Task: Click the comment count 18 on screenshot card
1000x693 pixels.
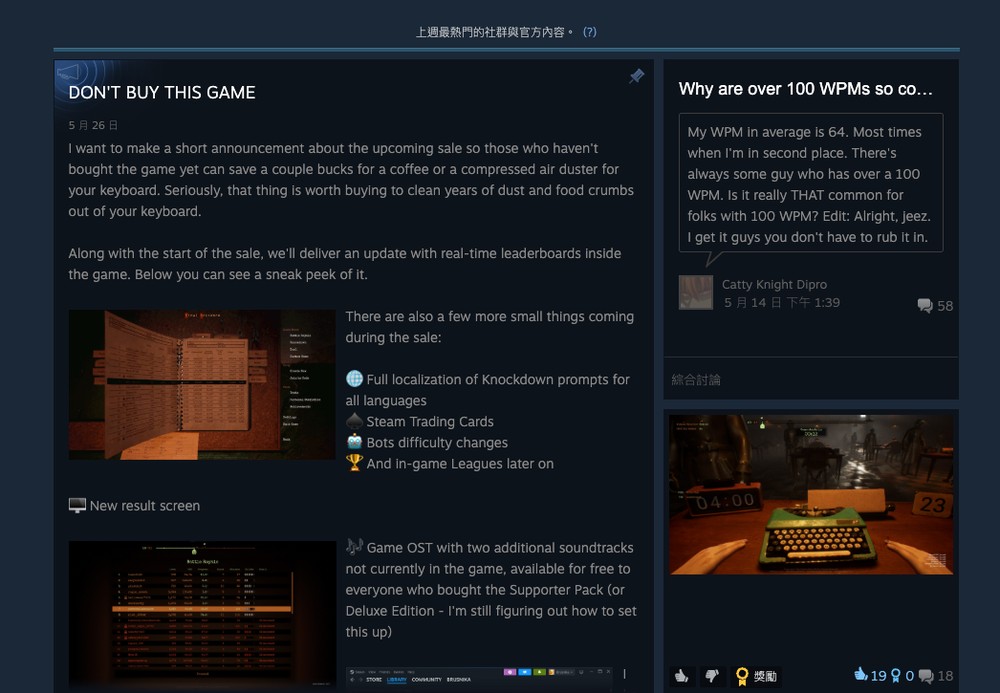Action: pyautogui.click(x=936, y=676)
